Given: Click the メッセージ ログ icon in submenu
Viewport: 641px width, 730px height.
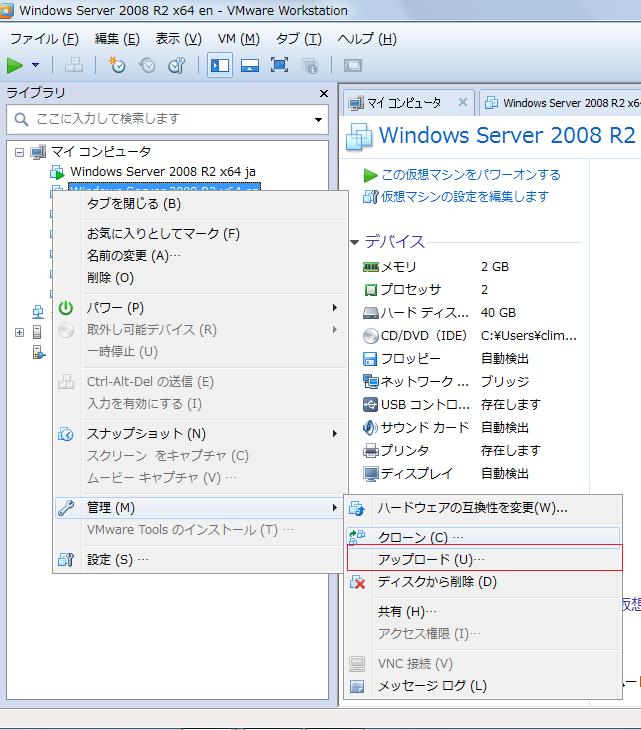Looking at the screenshot, I should (357, 686).
